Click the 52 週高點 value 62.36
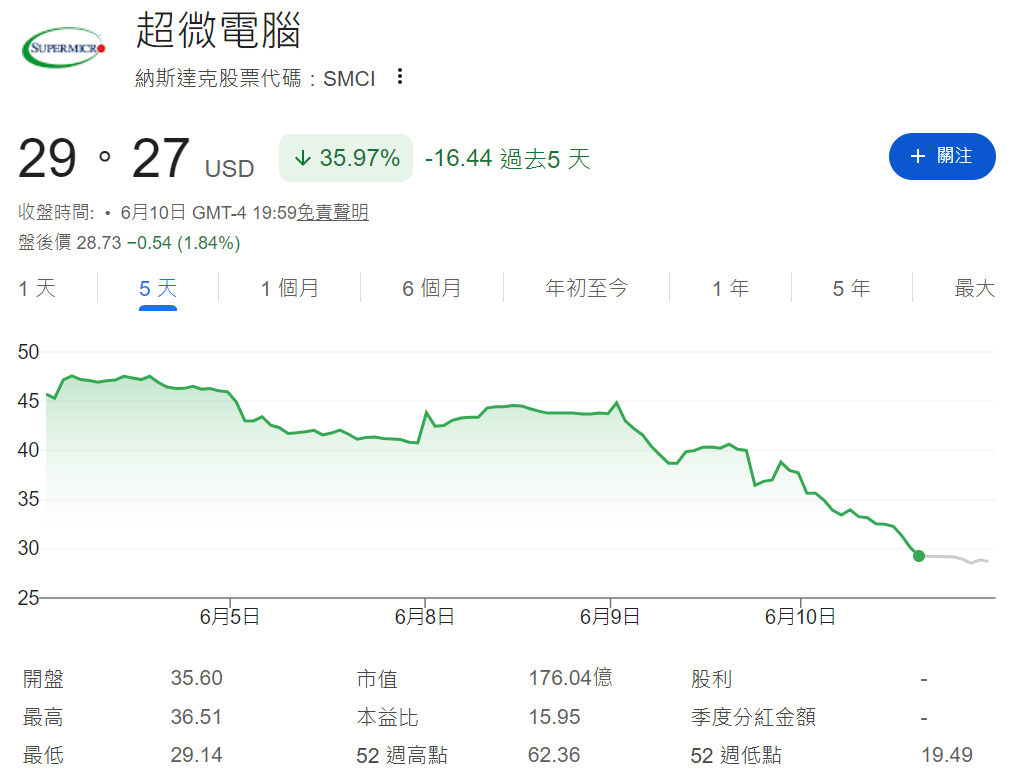Image resolution: width=1011 pixels, height=774 pixels. (x=554, y=755)
